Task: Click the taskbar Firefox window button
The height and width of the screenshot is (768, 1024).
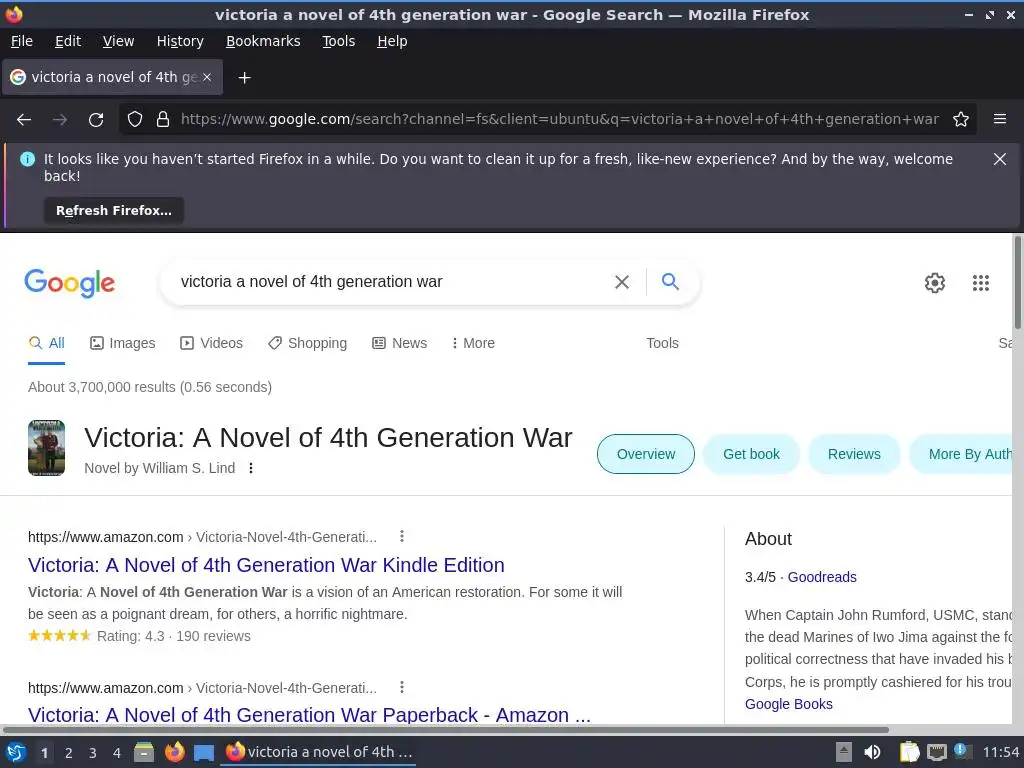Action: (x=319, y=752)
